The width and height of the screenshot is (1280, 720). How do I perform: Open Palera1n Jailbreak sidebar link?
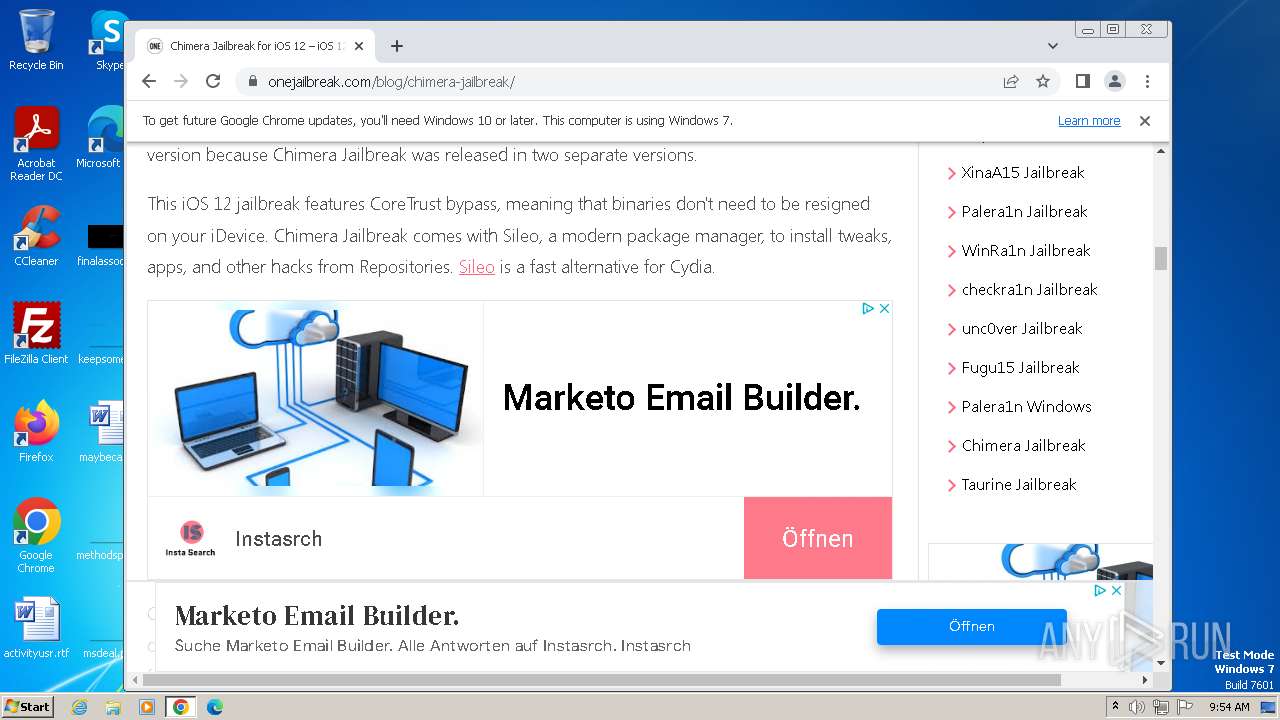1024,212
